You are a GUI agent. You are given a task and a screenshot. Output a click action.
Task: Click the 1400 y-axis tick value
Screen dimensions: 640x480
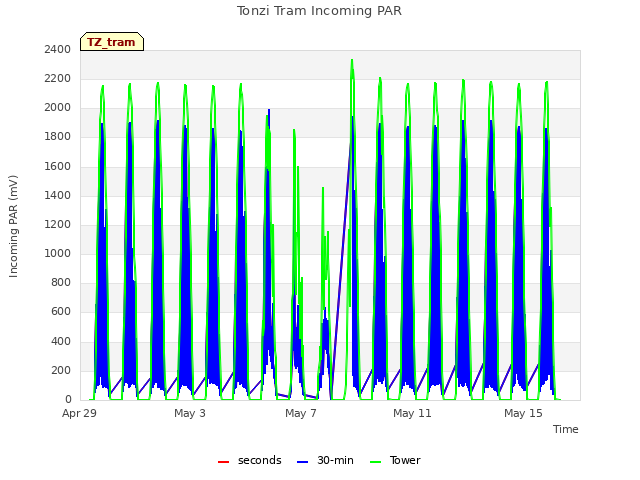coord(58,196)
